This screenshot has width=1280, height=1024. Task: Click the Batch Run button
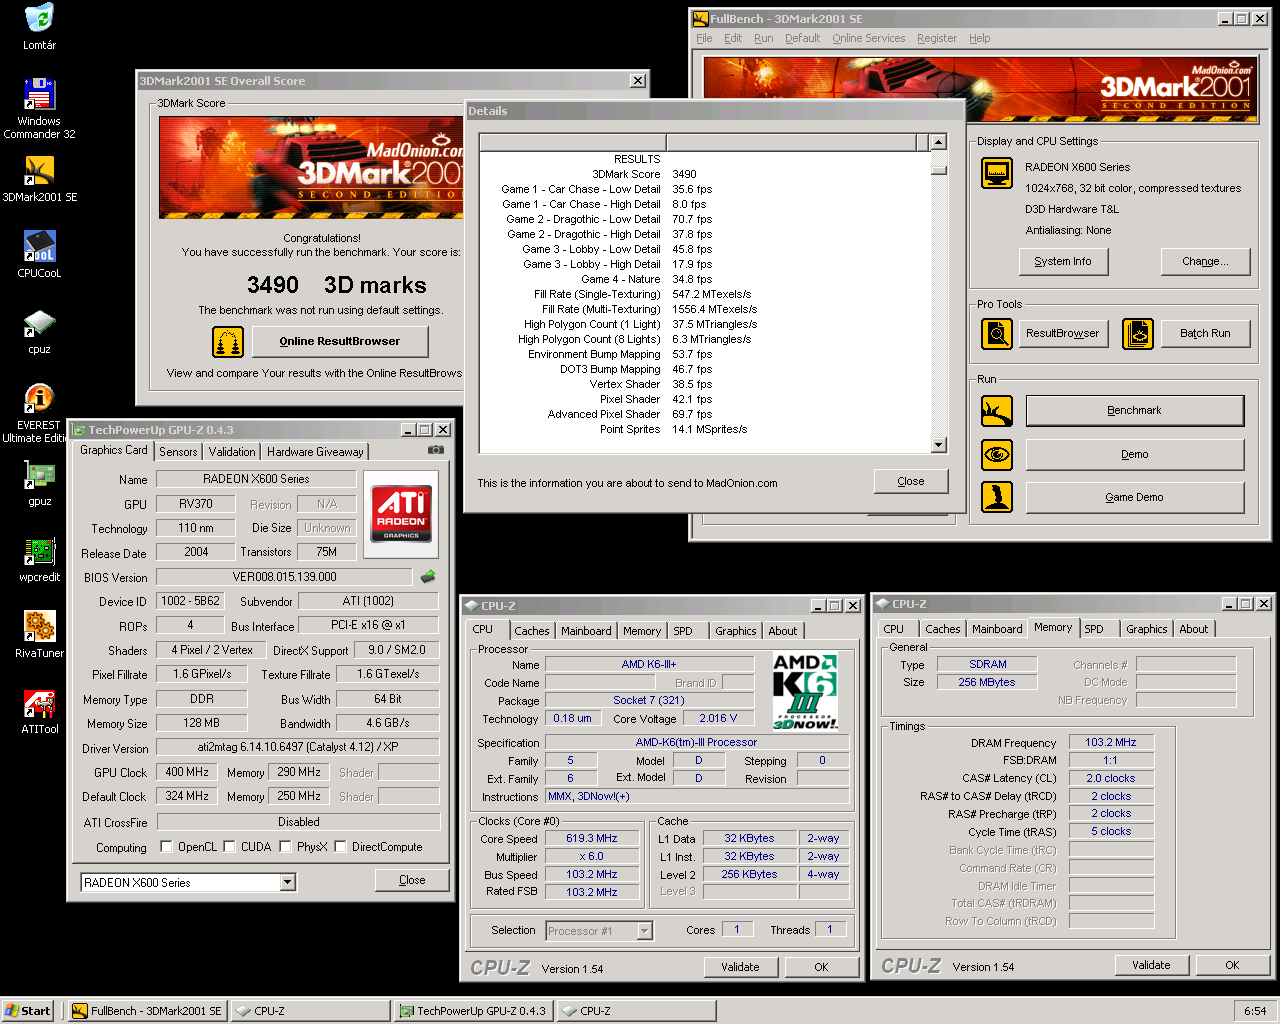pos(1205,333)
